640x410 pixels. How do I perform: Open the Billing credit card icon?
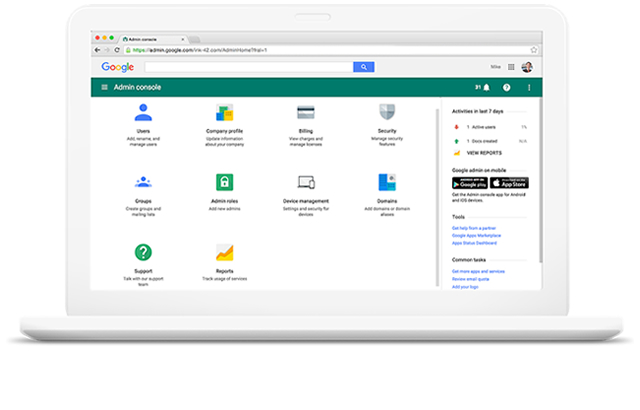click(306, 113)
